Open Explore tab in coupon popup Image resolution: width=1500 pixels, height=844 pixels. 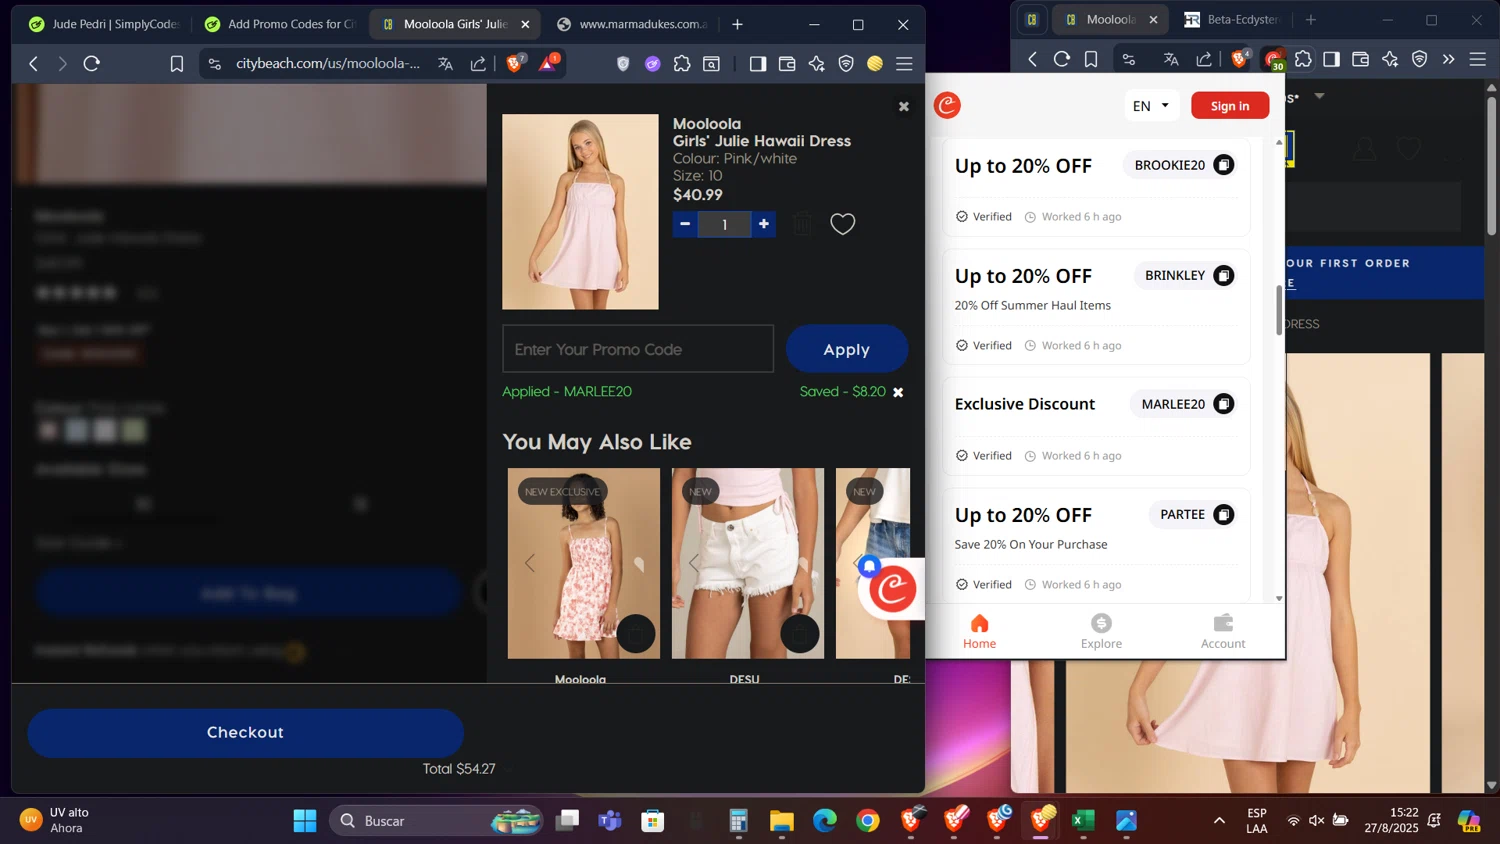tap(1101, 631)
